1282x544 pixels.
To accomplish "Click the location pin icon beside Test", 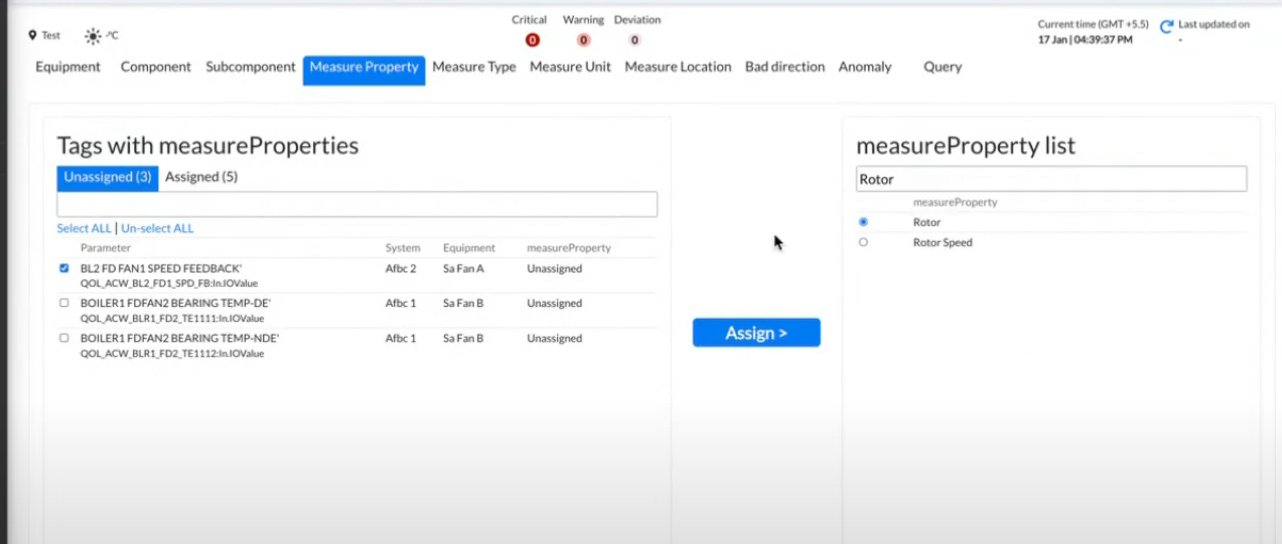I will tap(33, 35).
